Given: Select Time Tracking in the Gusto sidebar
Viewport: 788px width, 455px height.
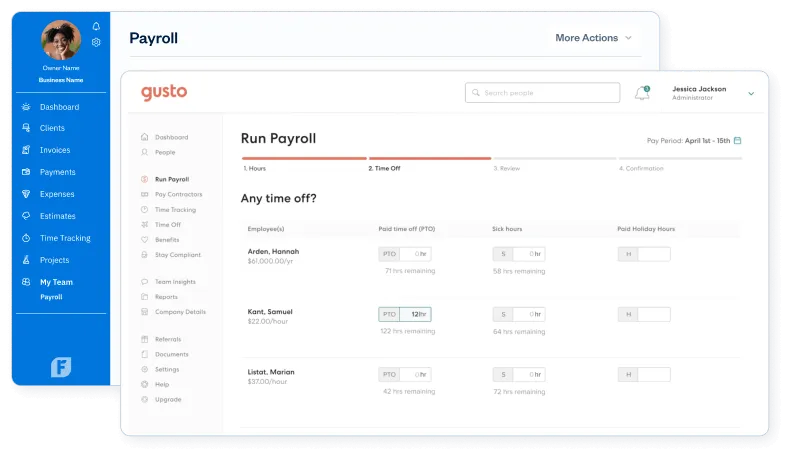Looking at the screenshot, I should 175,210.
